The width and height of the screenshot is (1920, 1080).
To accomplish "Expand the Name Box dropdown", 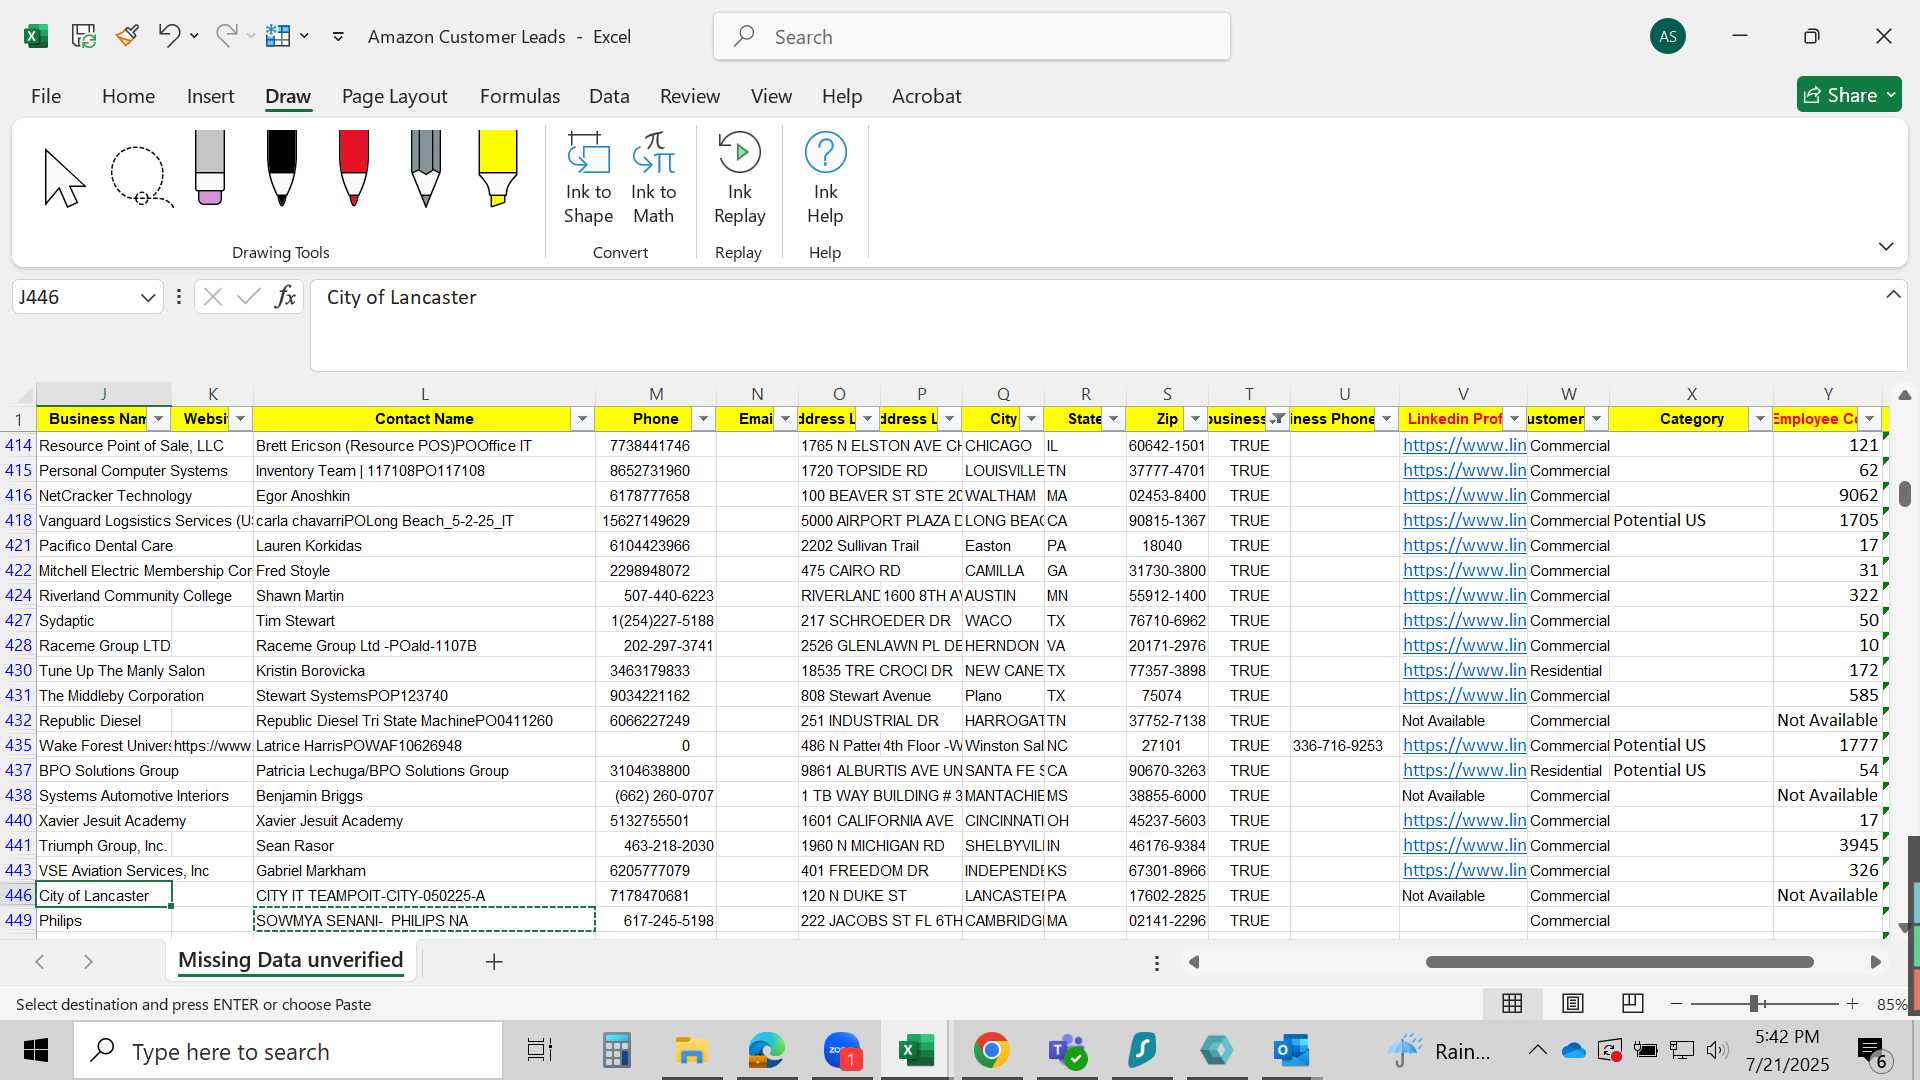I will (148, 298).
